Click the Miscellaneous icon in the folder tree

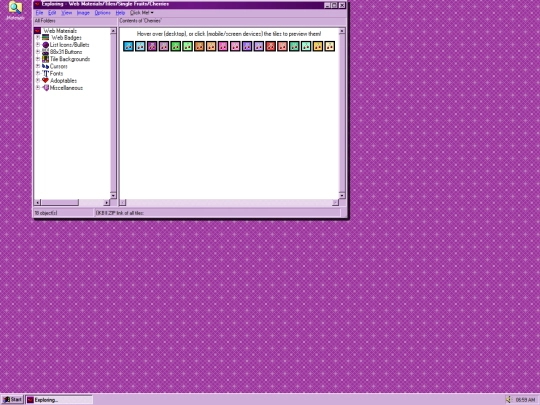(45, 88)
